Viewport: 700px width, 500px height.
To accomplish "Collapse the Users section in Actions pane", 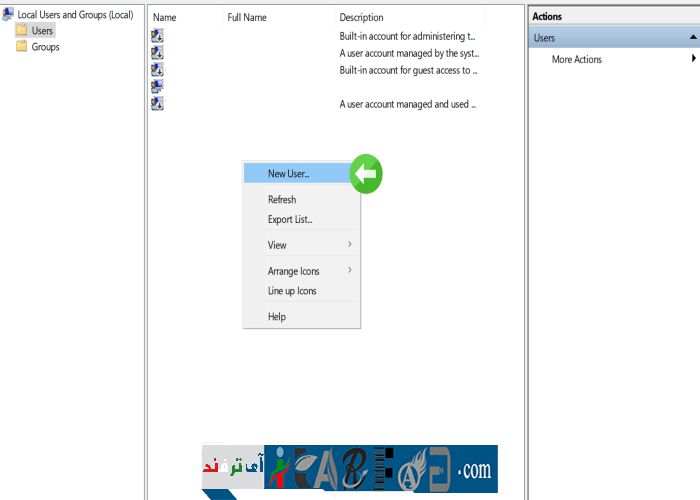I will coord(692,38).
